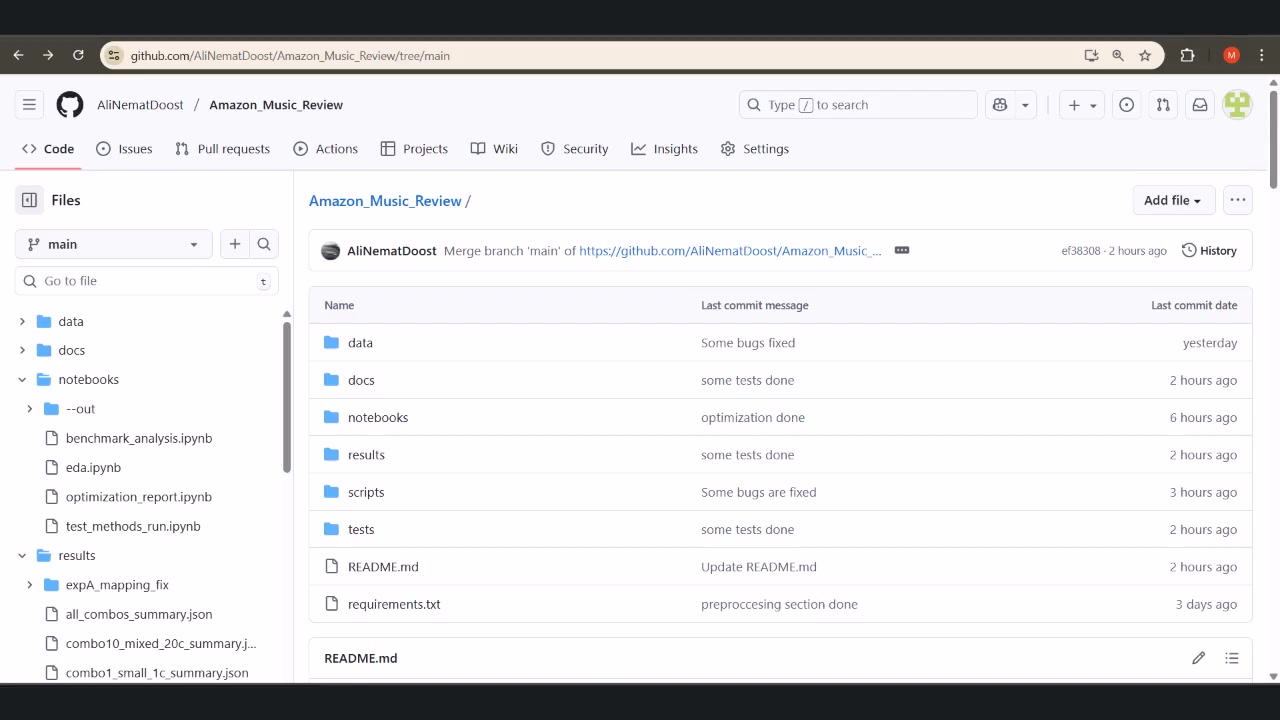Open the scripts folder in the file list

tap(366, 492)
